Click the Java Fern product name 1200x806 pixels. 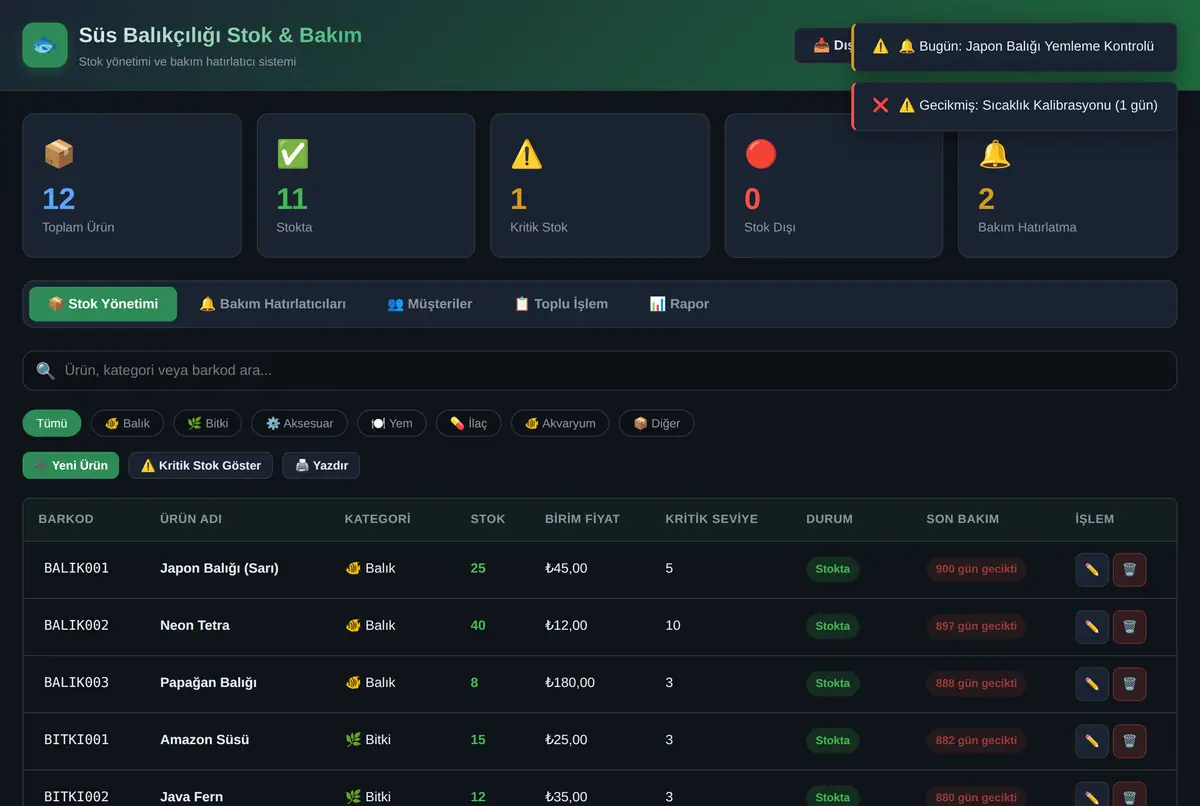(191, 797)
